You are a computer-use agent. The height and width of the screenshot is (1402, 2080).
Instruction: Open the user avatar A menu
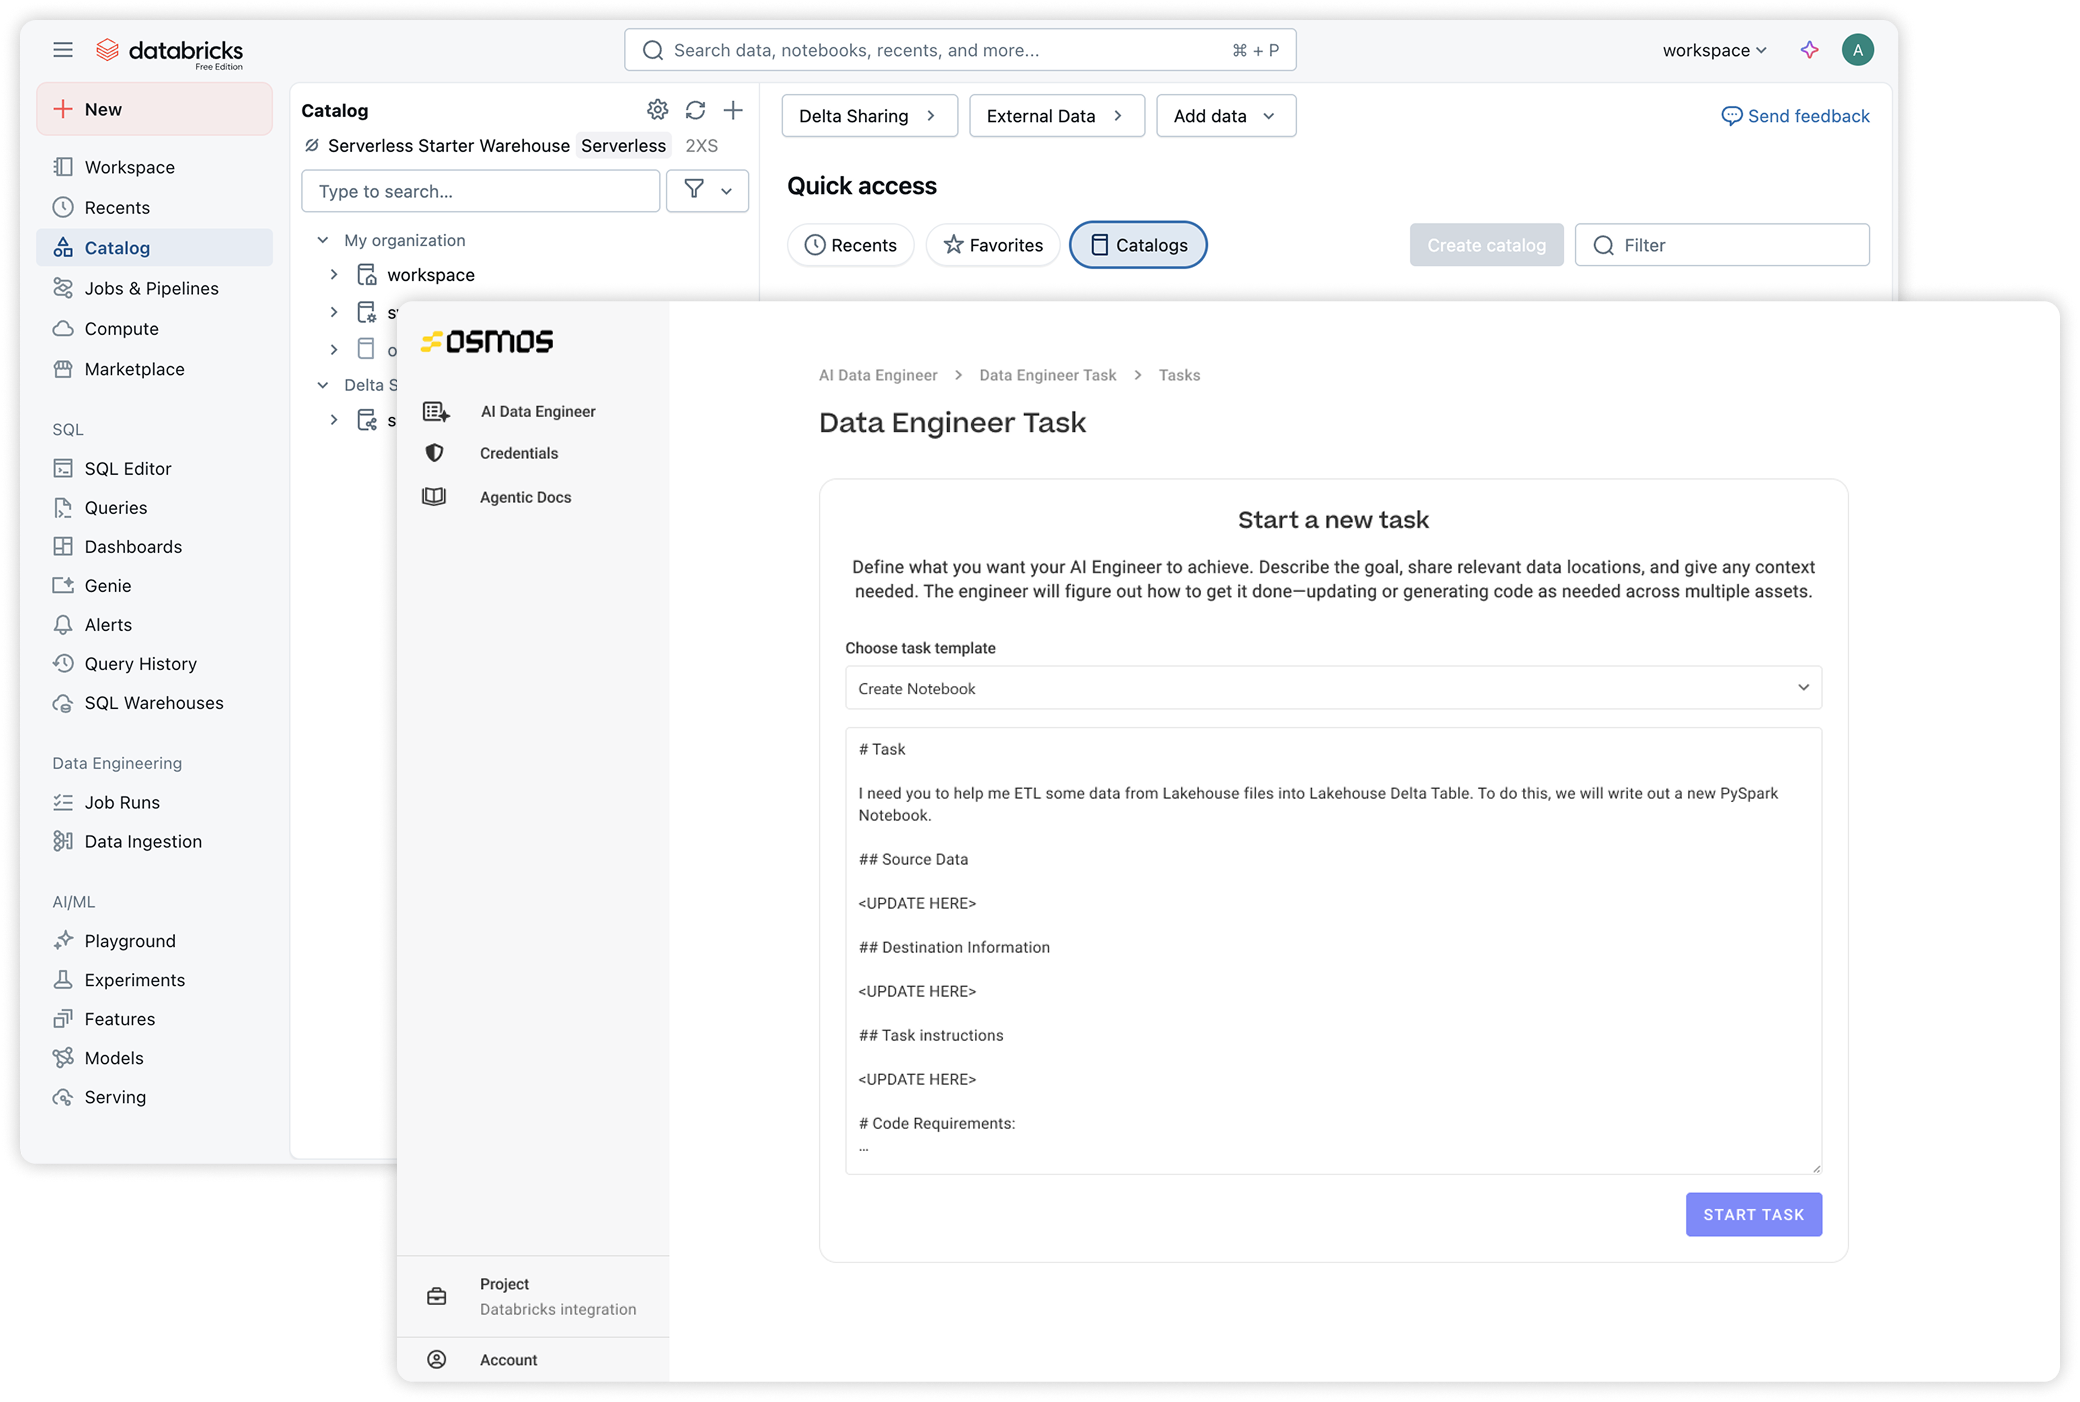1857,50
